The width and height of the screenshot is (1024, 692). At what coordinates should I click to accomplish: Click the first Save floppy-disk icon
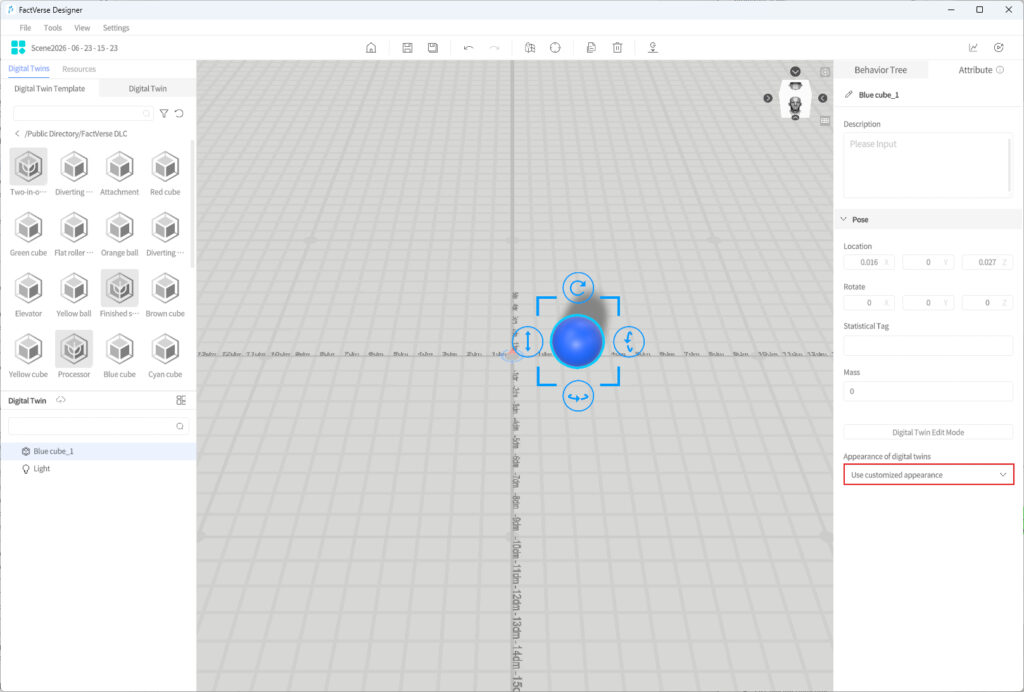click(407, 48)
